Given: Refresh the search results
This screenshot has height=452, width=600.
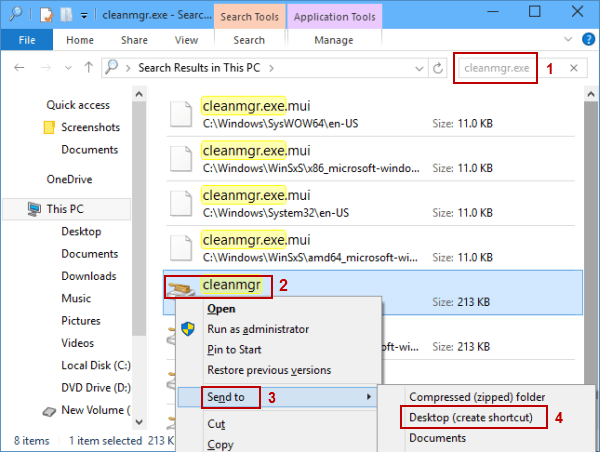Looking at the screenshot, I should [438, 68].
